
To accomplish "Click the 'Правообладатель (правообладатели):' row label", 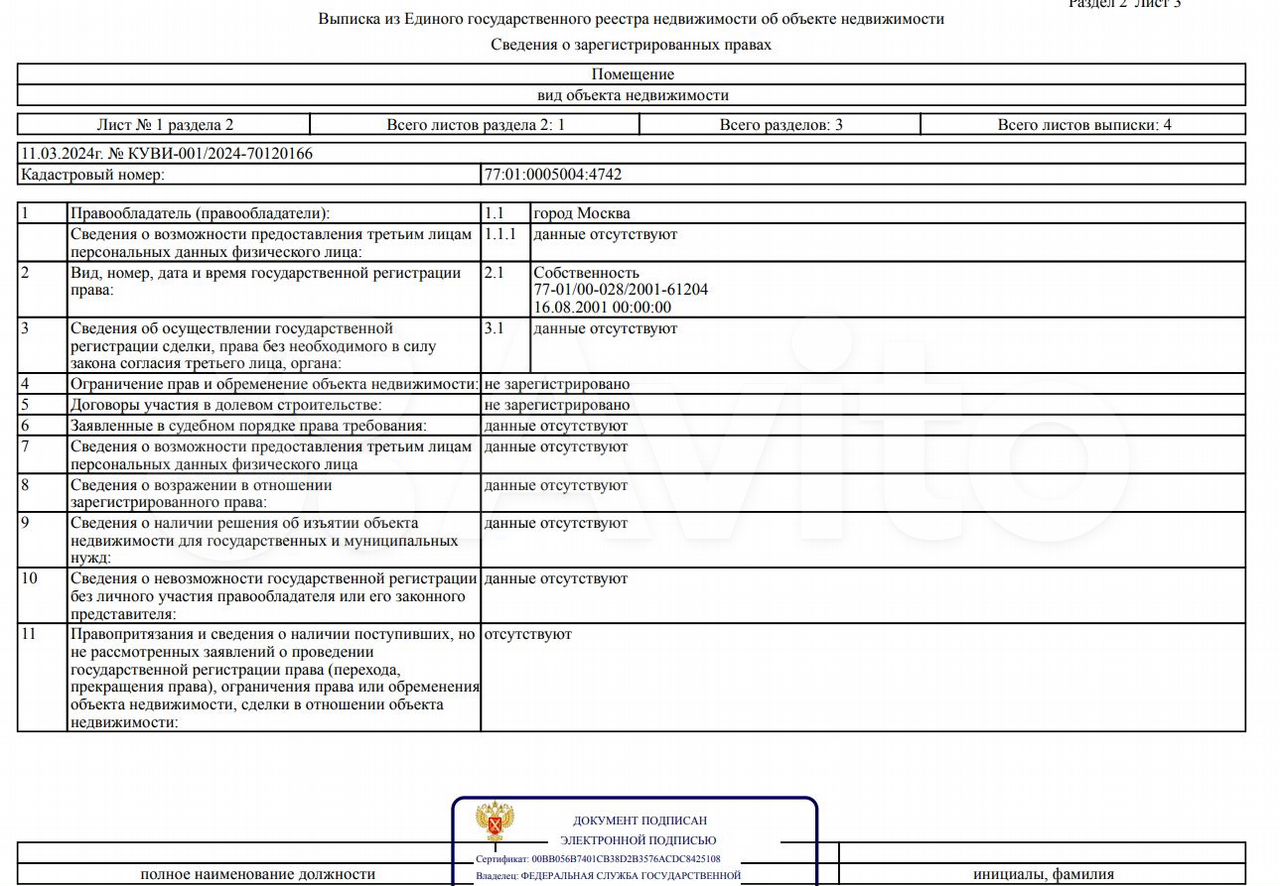I will click(x=200, y=213).
